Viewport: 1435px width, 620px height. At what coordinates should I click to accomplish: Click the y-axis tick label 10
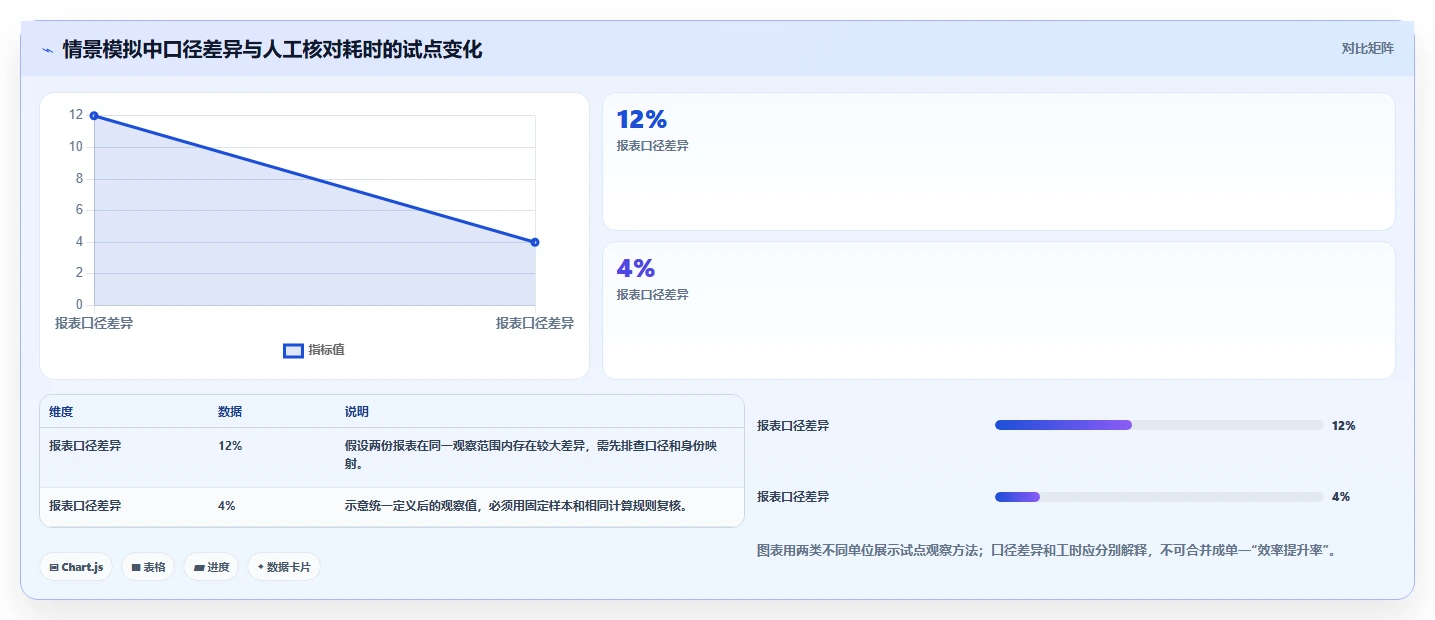(76, 147)
